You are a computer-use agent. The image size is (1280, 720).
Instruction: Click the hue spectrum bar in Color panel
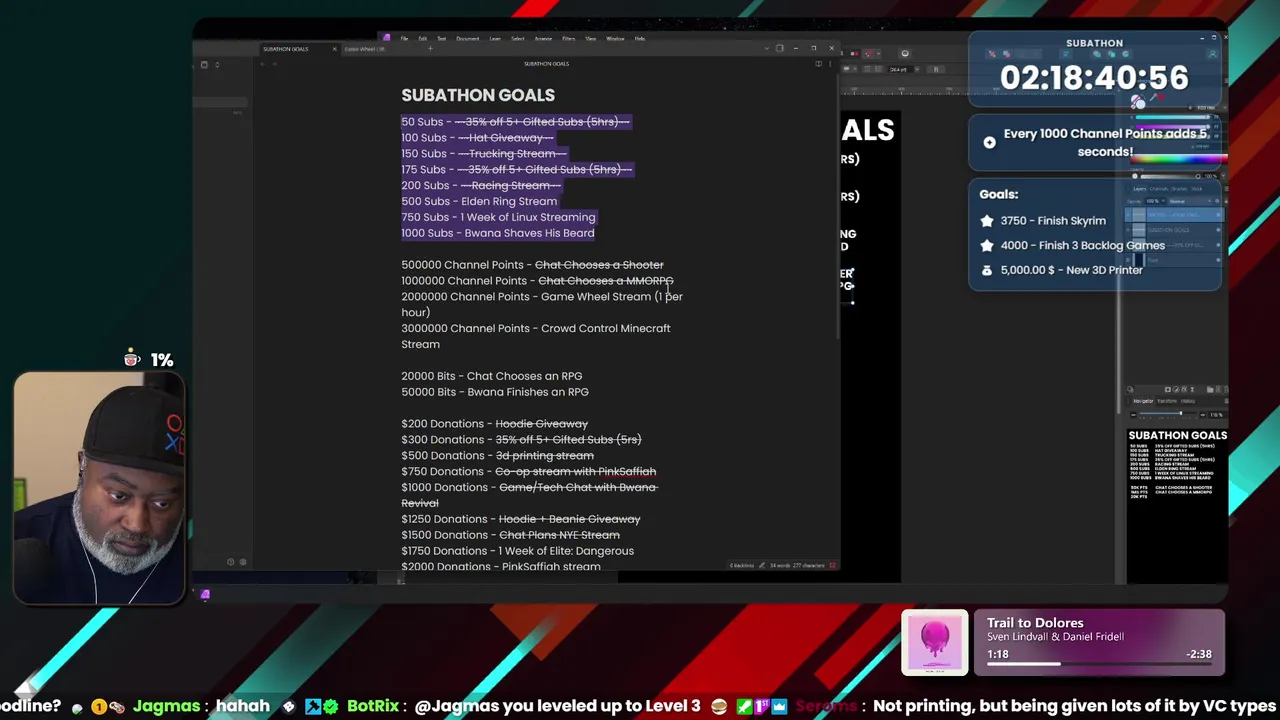pyautogui.click(x=1179, y=159)
